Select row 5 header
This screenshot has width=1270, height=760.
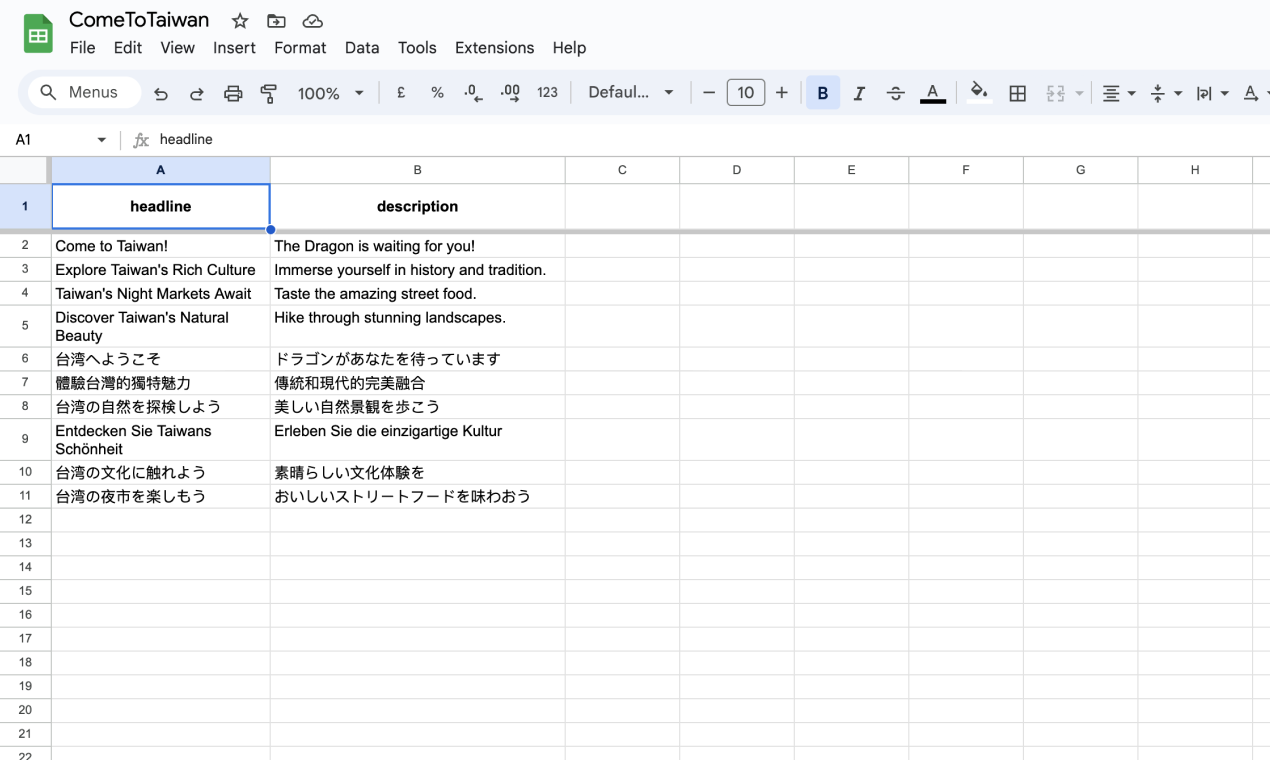pyautogui.click(x=25, y=326)
